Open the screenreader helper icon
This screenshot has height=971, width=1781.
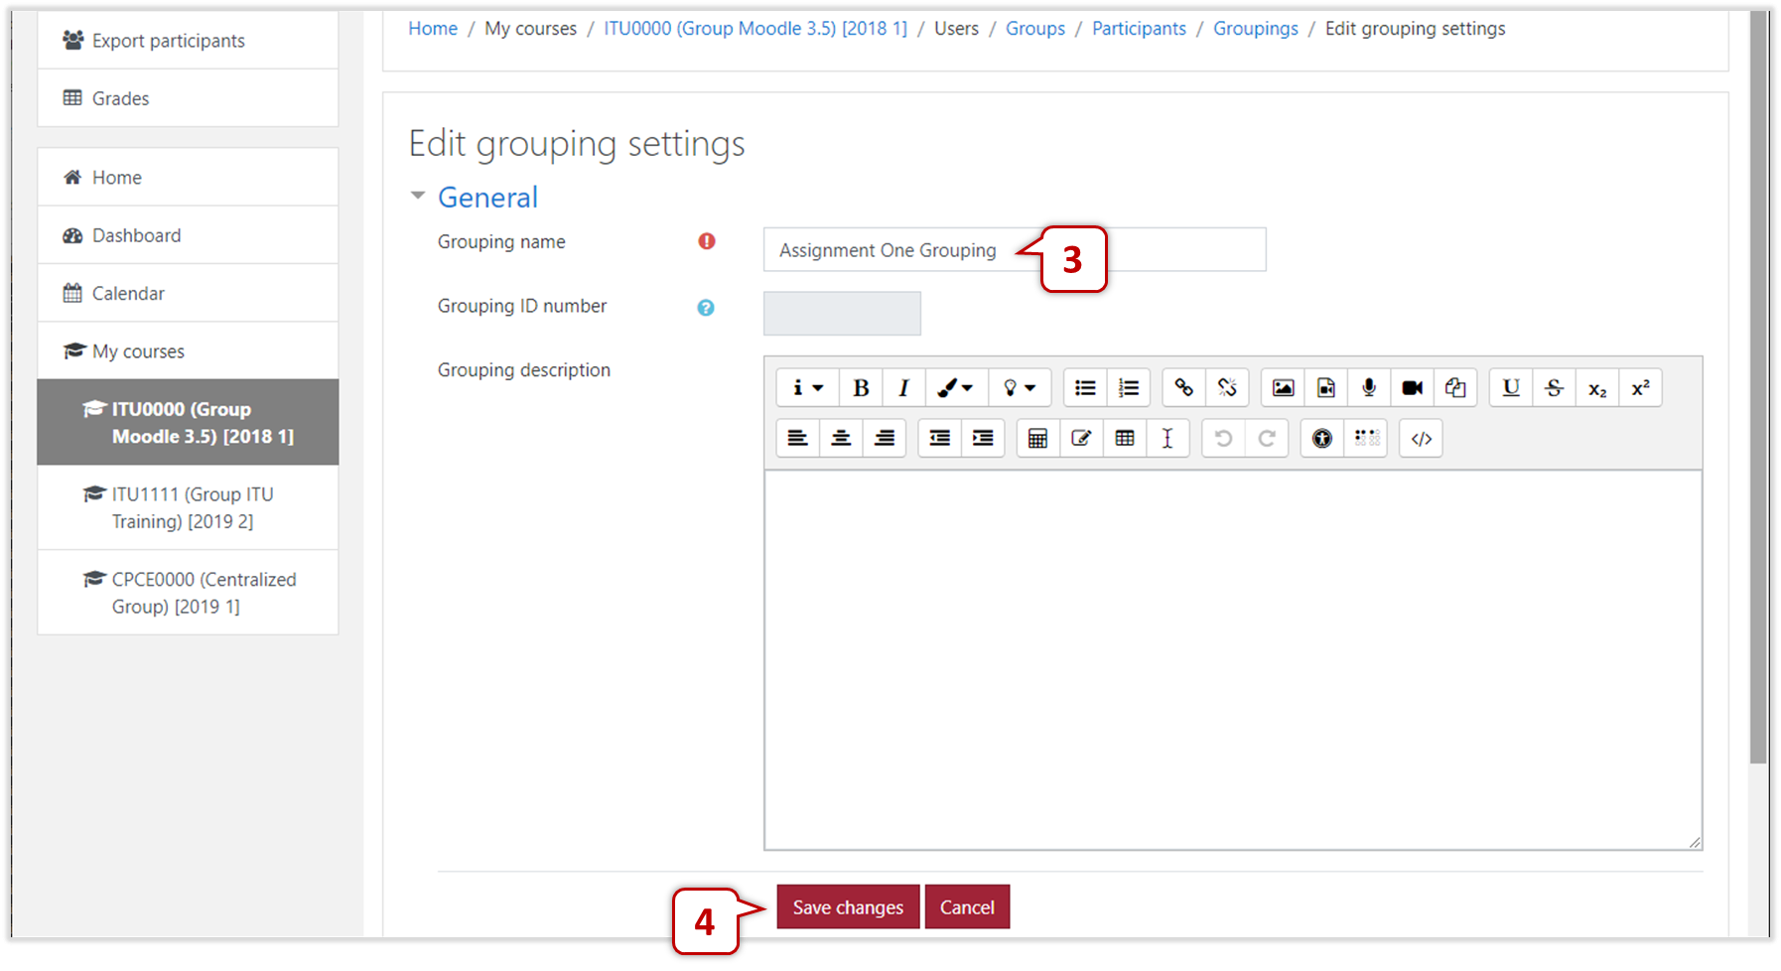tap(1366, 438)
